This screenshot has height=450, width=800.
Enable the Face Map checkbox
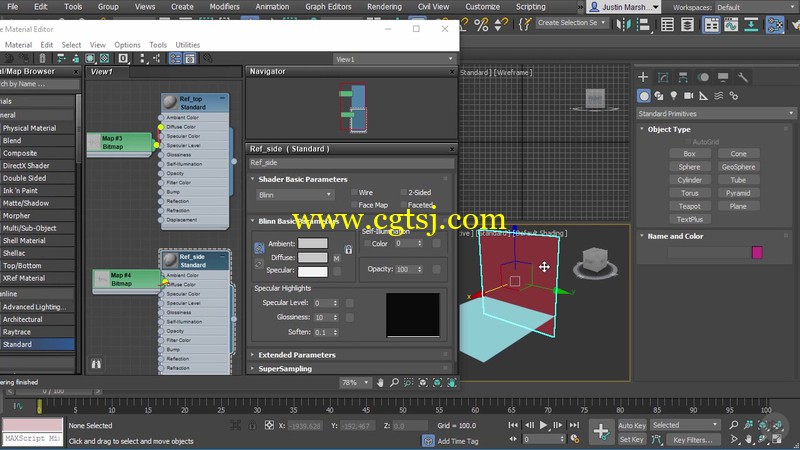[354, 205]
